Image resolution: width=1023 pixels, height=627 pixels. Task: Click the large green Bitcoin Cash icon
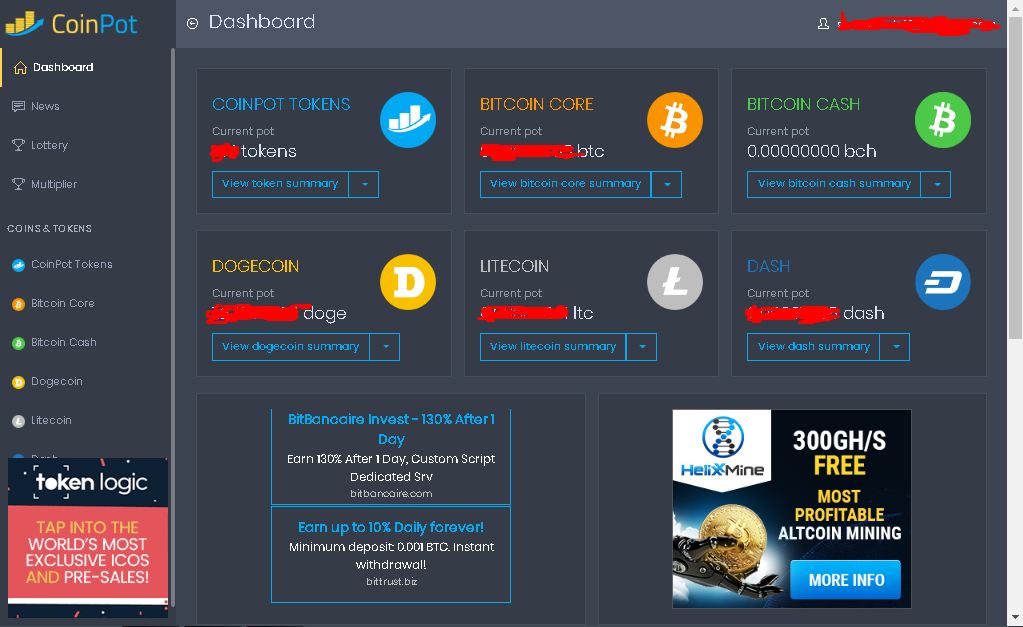click(x=943, y=120)
